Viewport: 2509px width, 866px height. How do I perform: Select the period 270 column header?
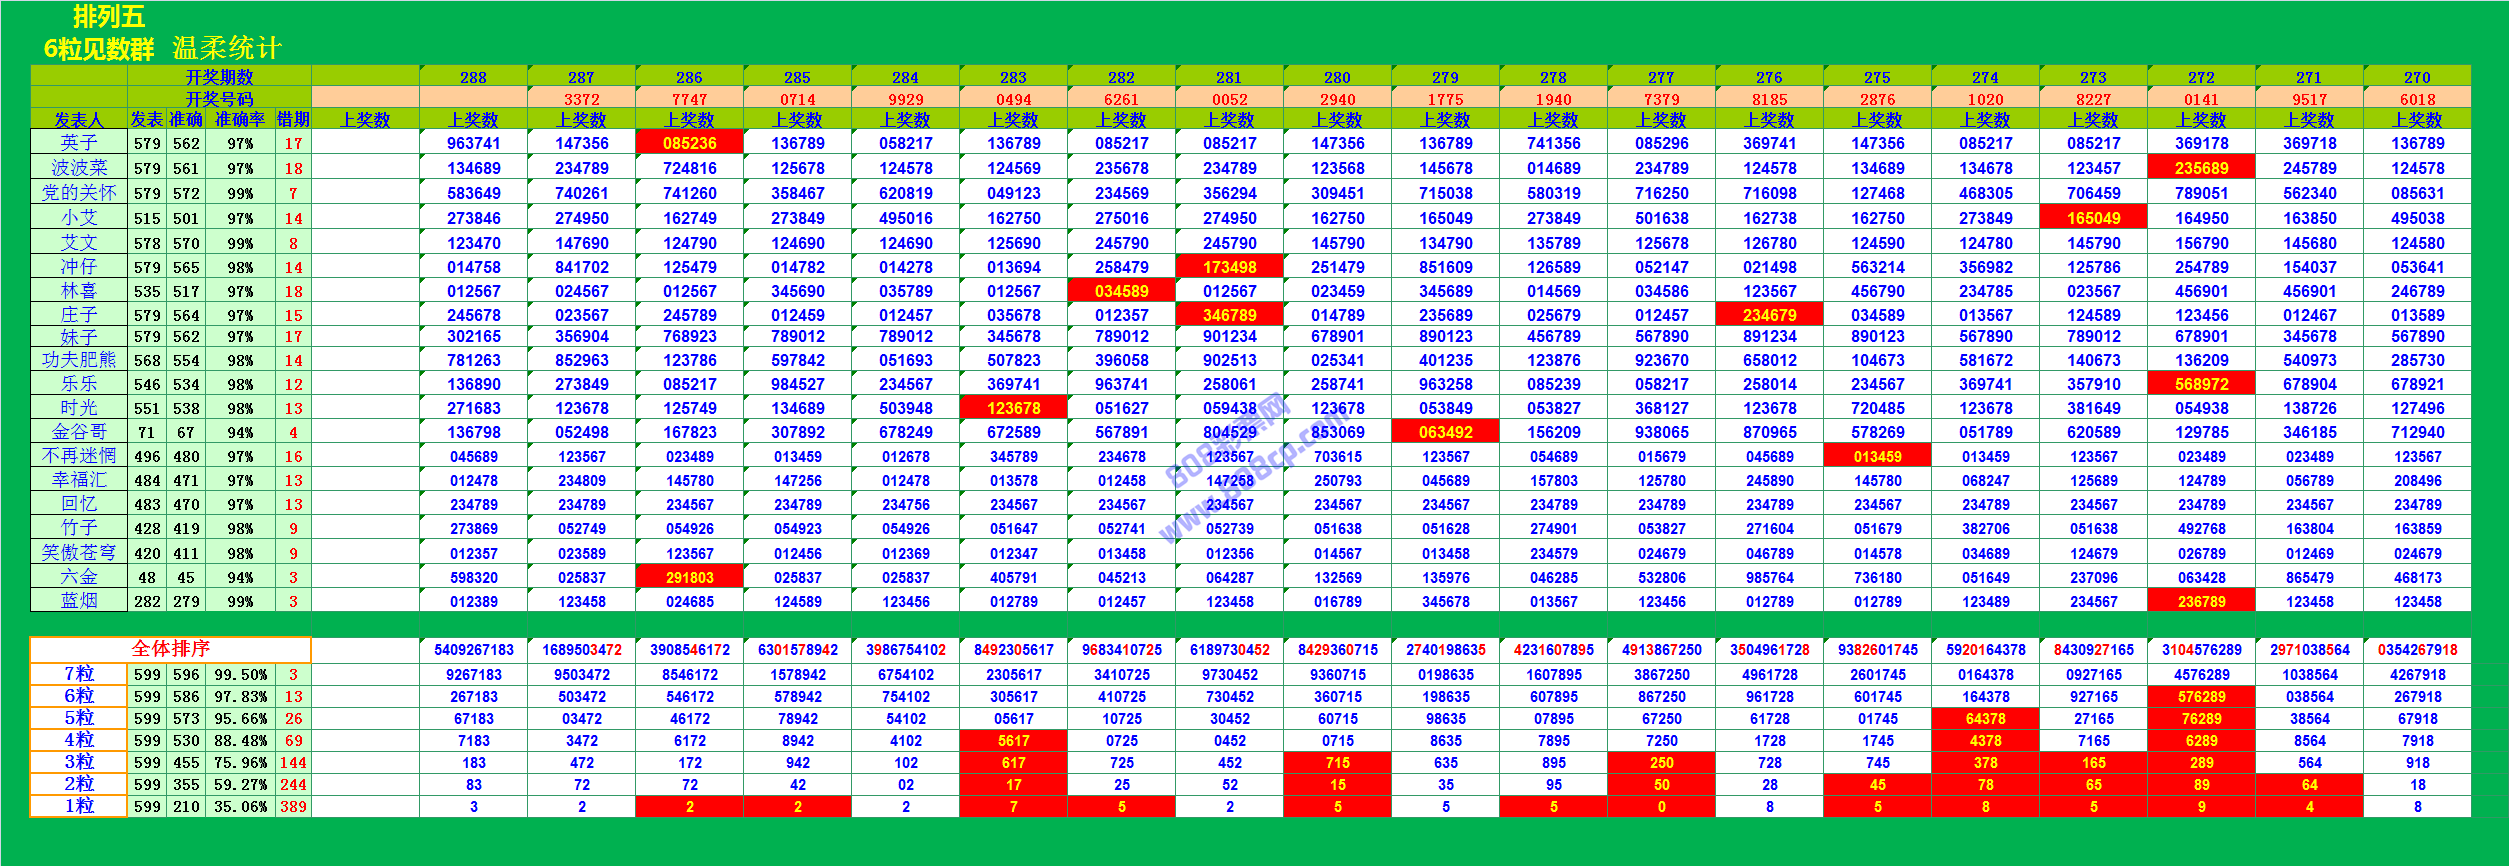coord(2417,77)
